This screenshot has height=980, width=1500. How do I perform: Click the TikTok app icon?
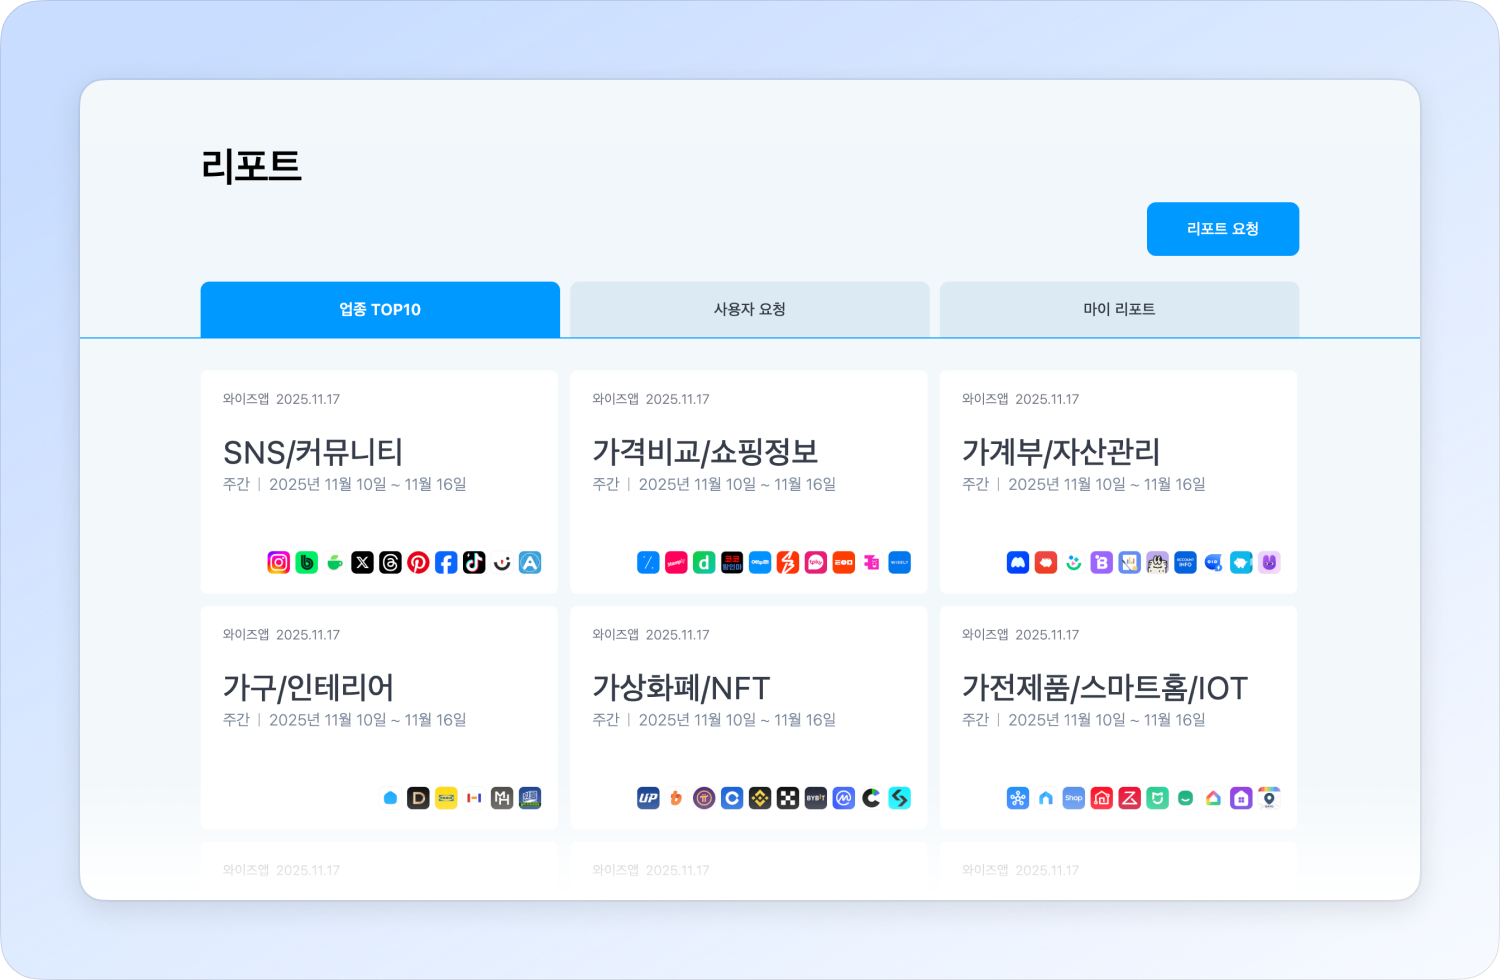tap(475, 563)
